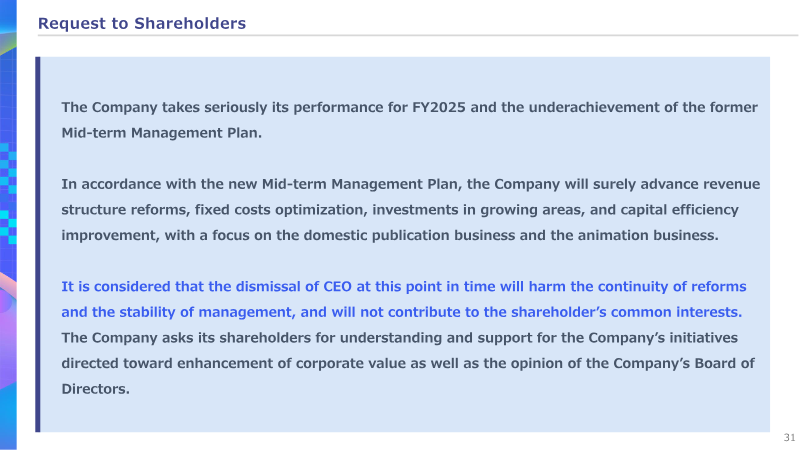Click the line starting 'improvement, with a focus'

point(390,235)
